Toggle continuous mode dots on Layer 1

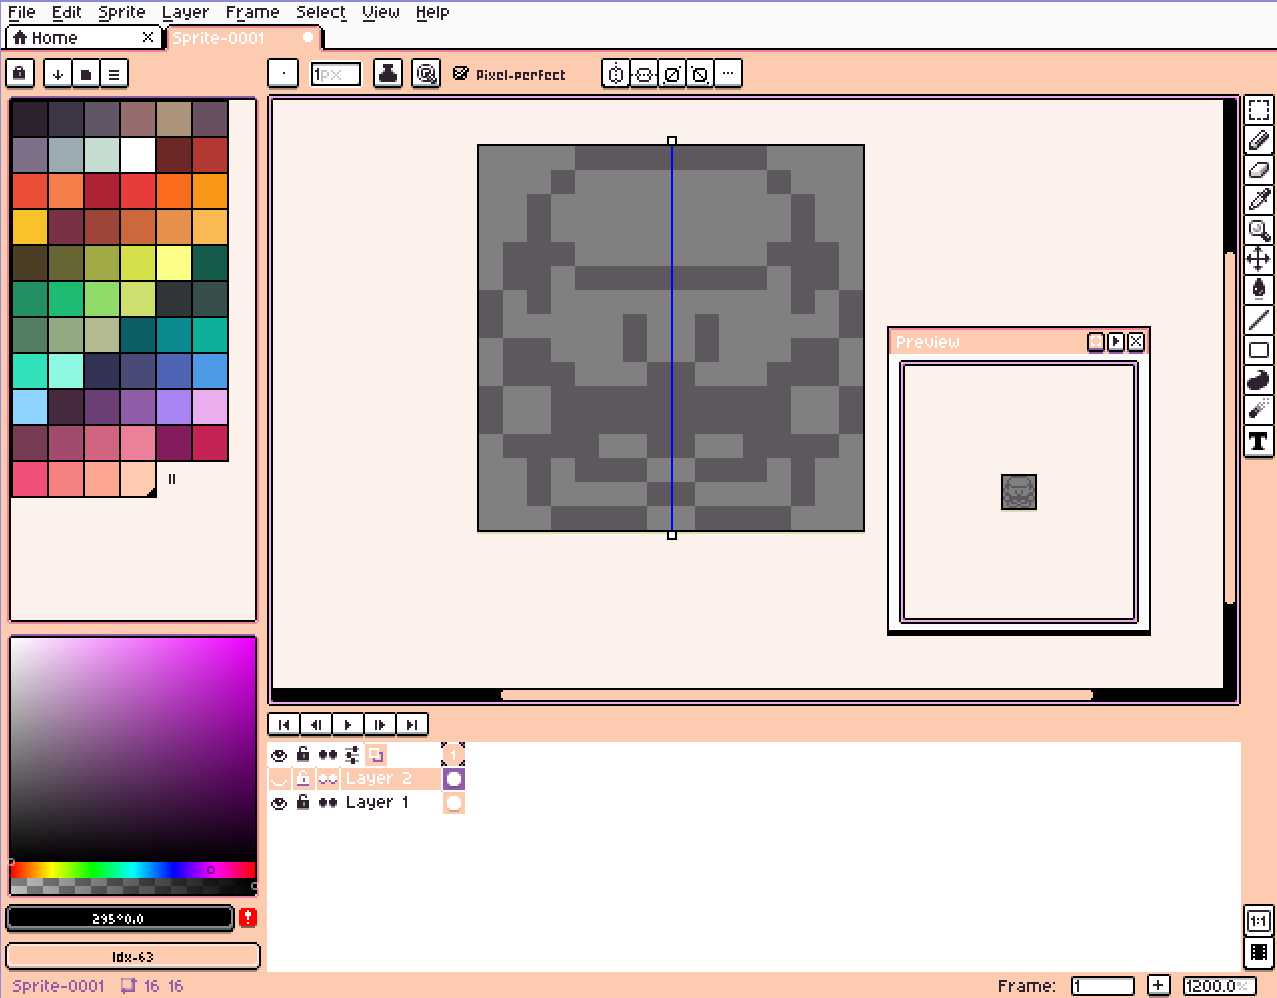click(x=328, y=803)
